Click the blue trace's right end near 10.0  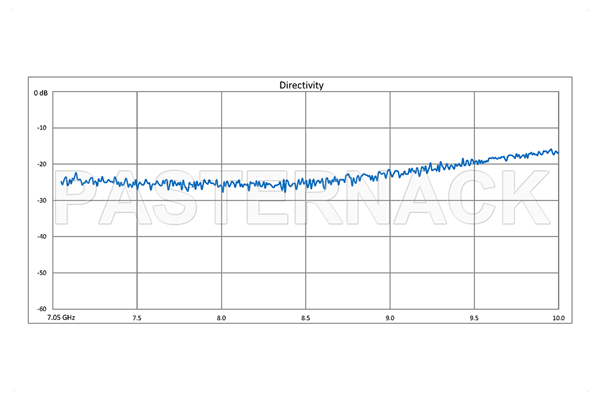557,152
